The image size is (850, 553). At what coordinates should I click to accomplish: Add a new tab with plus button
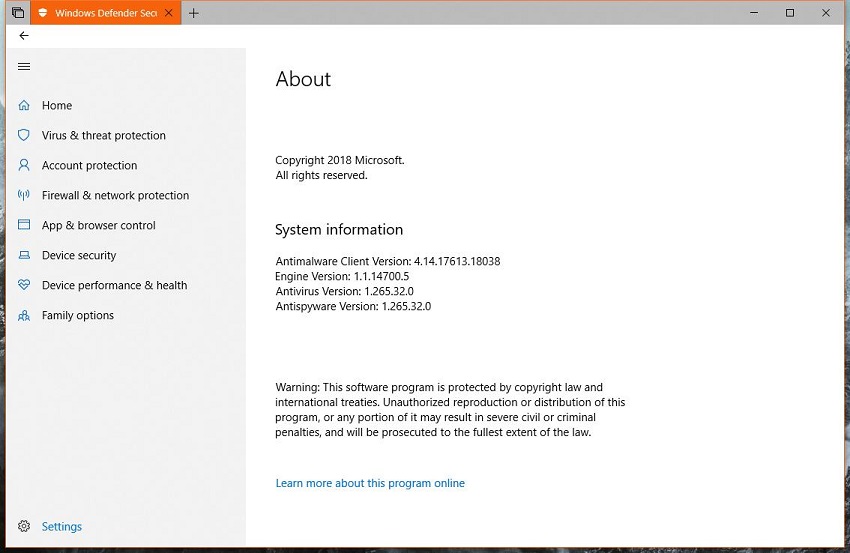tap(194, 13)
